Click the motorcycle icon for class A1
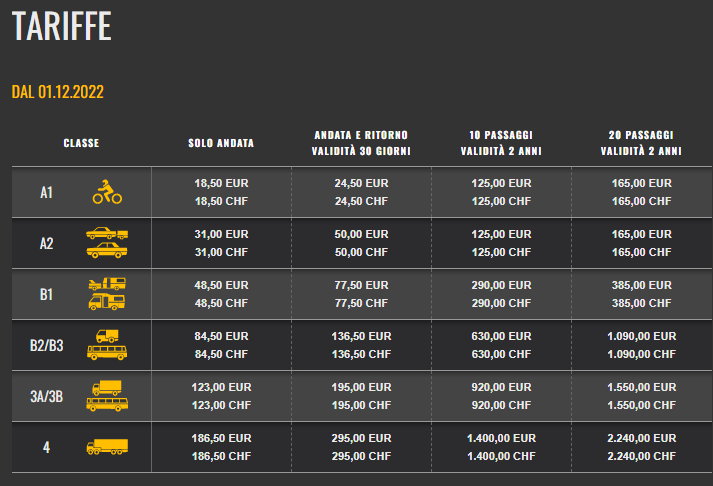 [x=107, y=192]
